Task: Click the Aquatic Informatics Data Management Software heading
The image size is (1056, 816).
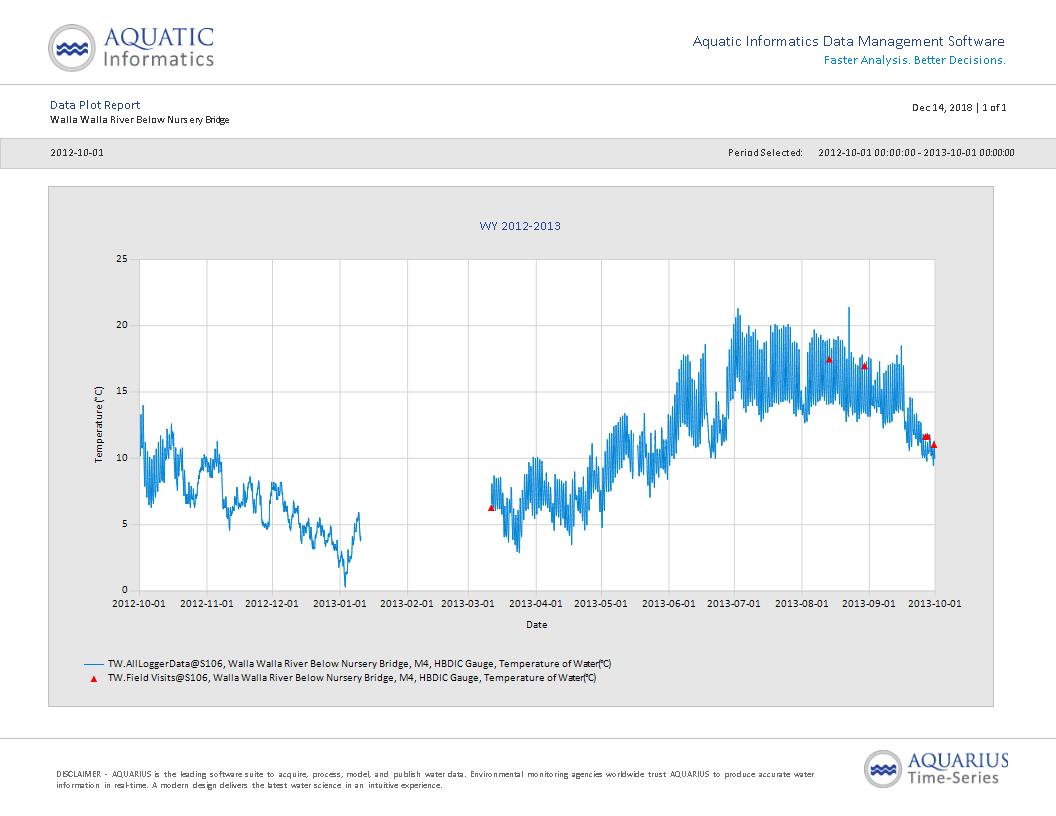Action: click(x=849, y=41)
